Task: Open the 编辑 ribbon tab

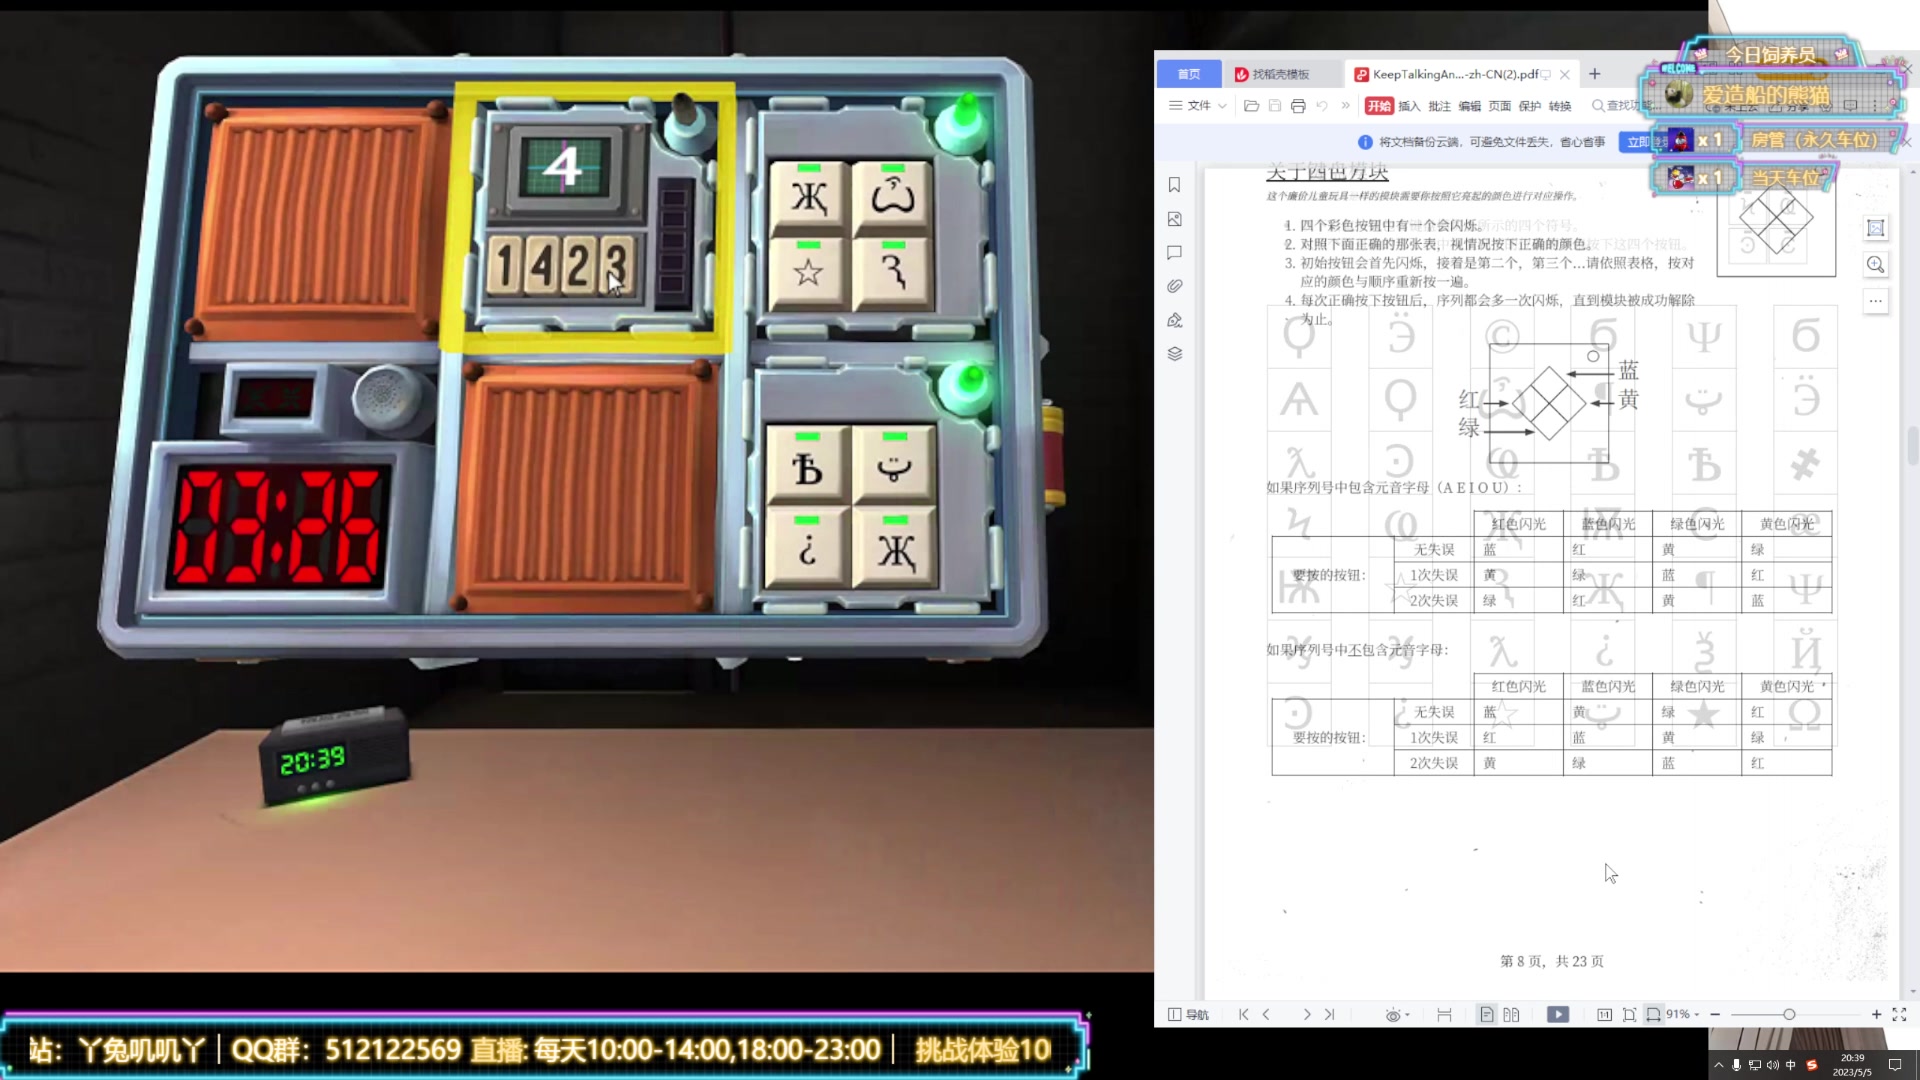Action: click(1469, 106)
